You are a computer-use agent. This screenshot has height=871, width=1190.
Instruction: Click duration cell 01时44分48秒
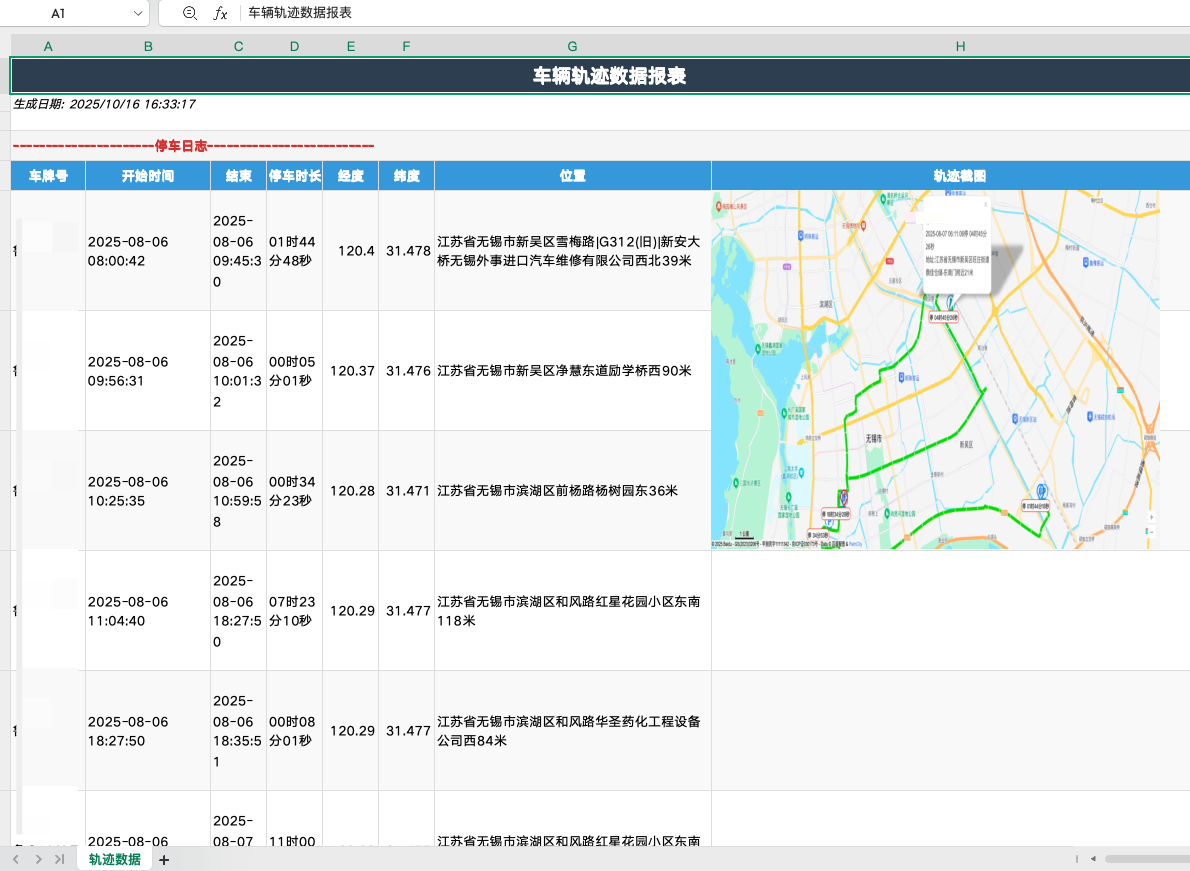pos(294,251)
